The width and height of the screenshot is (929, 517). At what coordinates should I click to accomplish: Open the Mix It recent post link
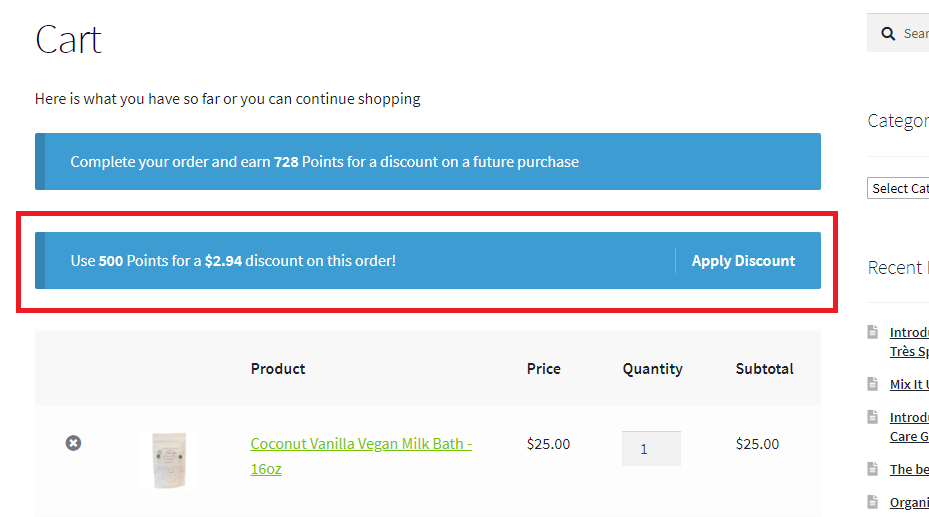tap(909, 384)
